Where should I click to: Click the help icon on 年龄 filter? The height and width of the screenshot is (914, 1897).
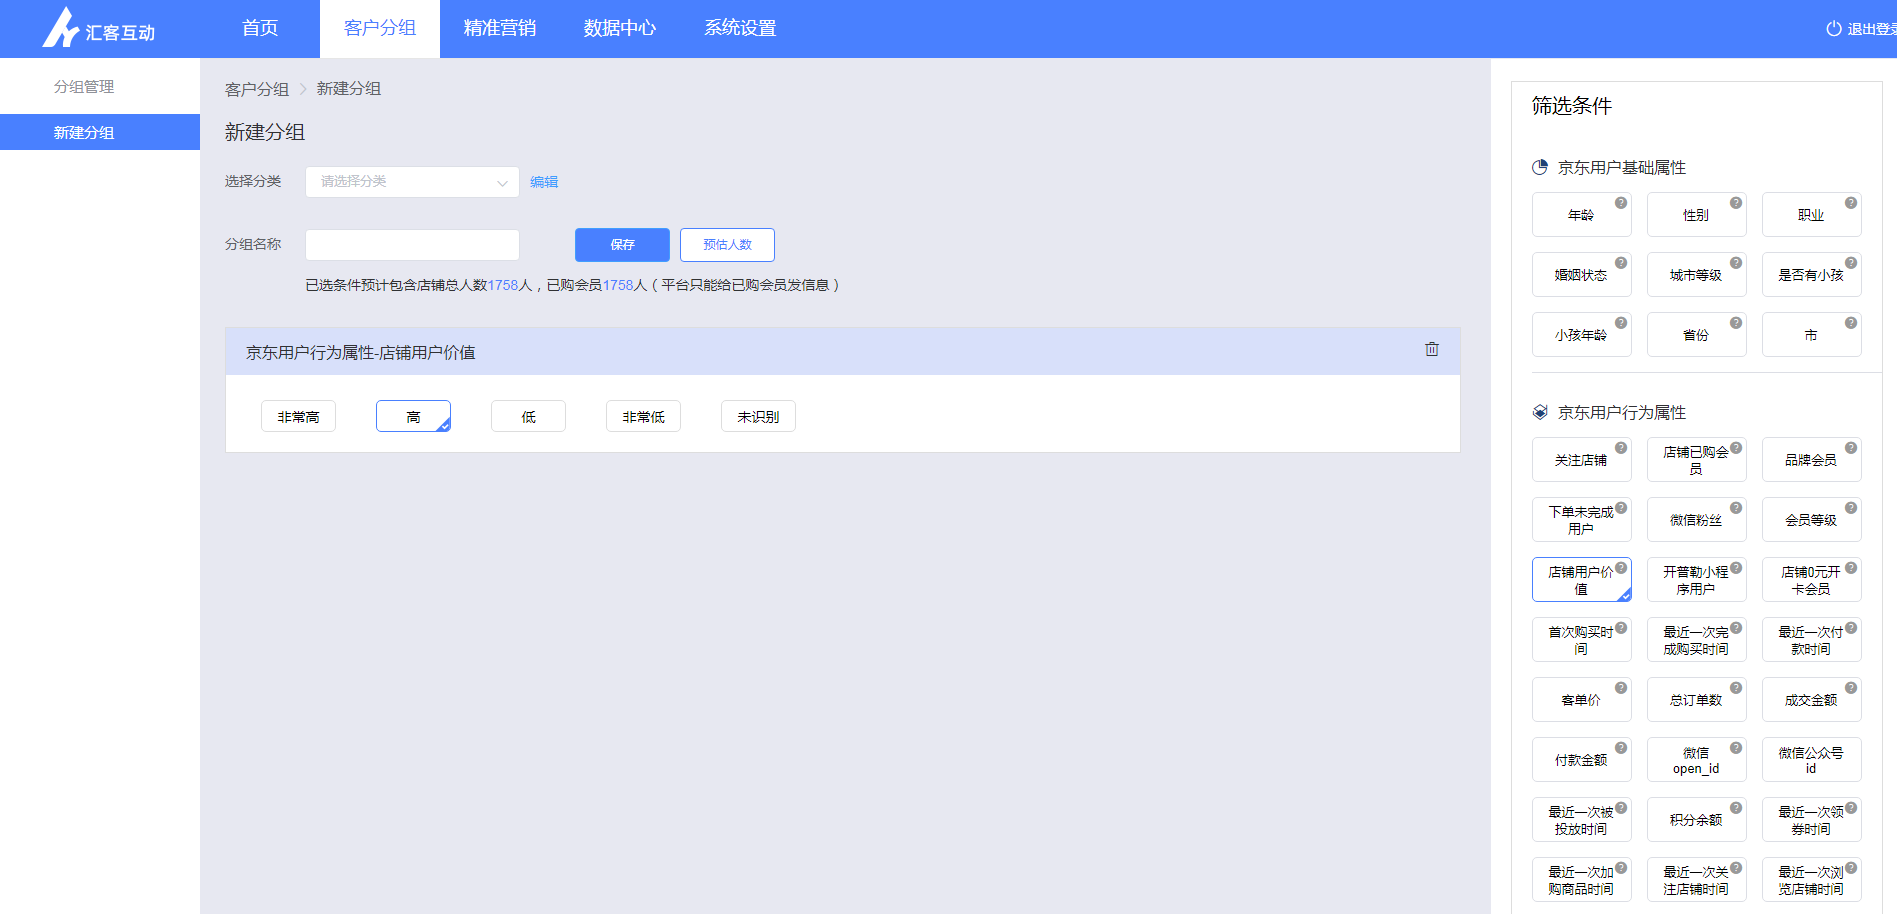pyautogui.click(x=1621, y=203)
